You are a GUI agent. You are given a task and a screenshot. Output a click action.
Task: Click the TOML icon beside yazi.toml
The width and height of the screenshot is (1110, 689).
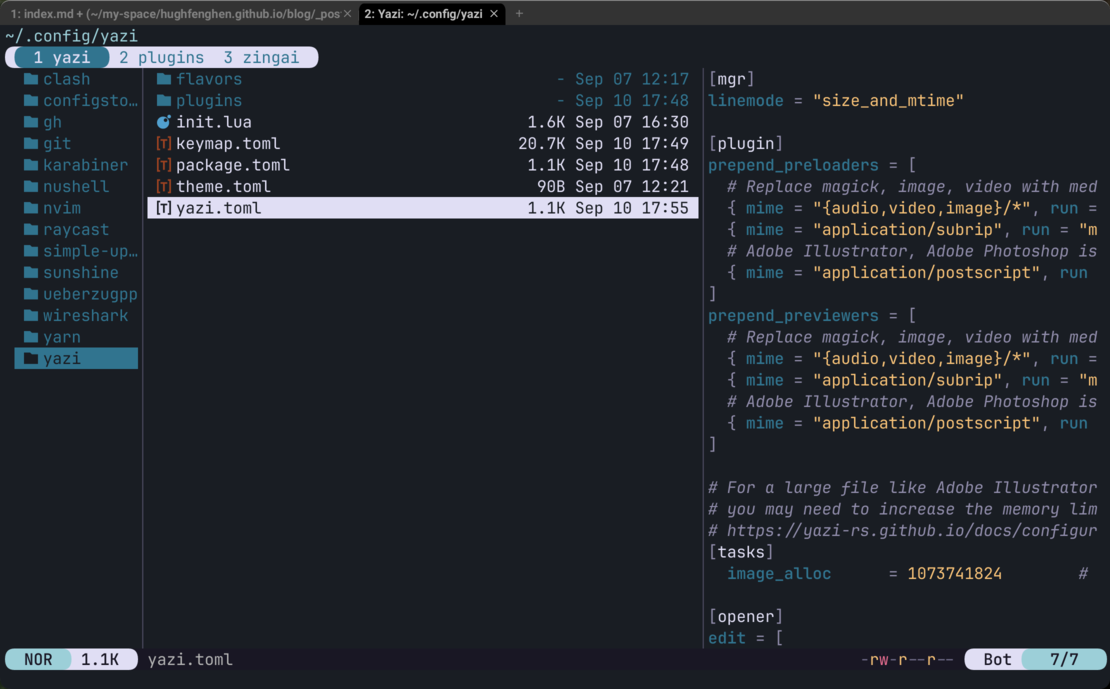(164, 207)
